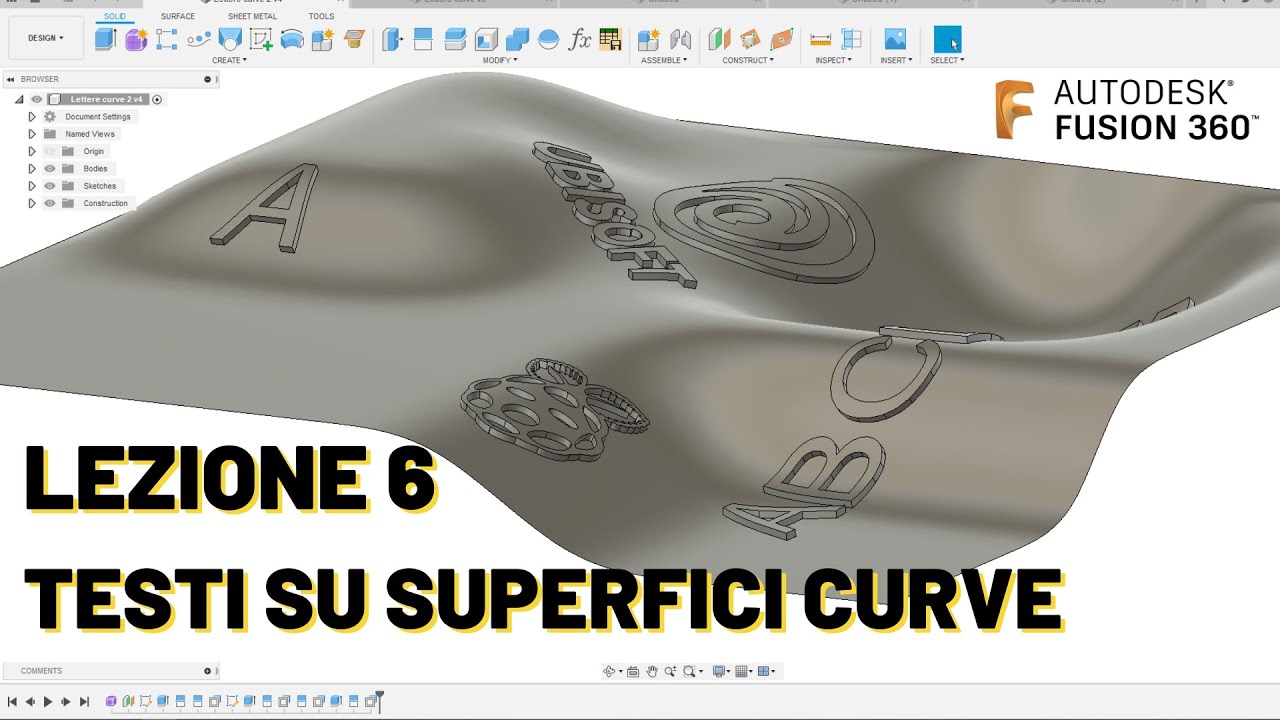
Task: Select the fit point spline tool
Action: [x=198, y=39]
